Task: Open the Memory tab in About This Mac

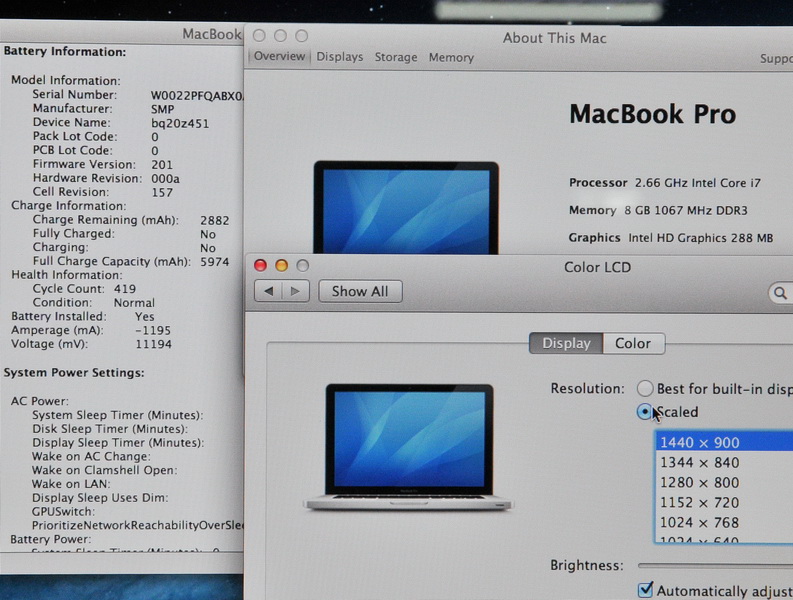Action: 451,58
